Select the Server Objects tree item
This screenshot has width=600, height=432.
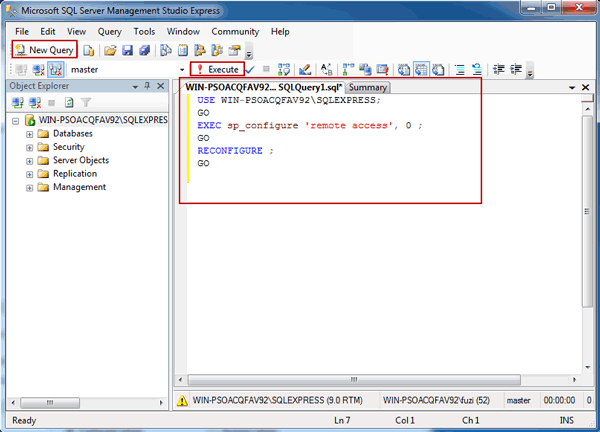tap(81, 160)
